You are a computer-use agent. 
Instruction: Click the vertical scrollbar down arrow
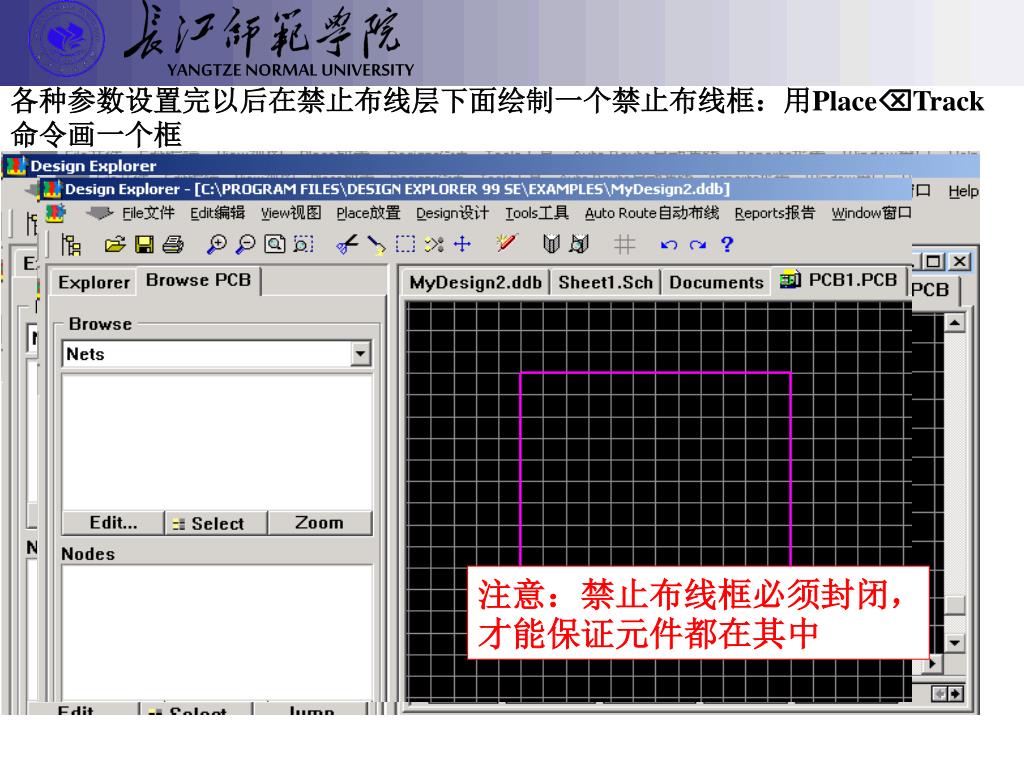(x=955, y=643)
